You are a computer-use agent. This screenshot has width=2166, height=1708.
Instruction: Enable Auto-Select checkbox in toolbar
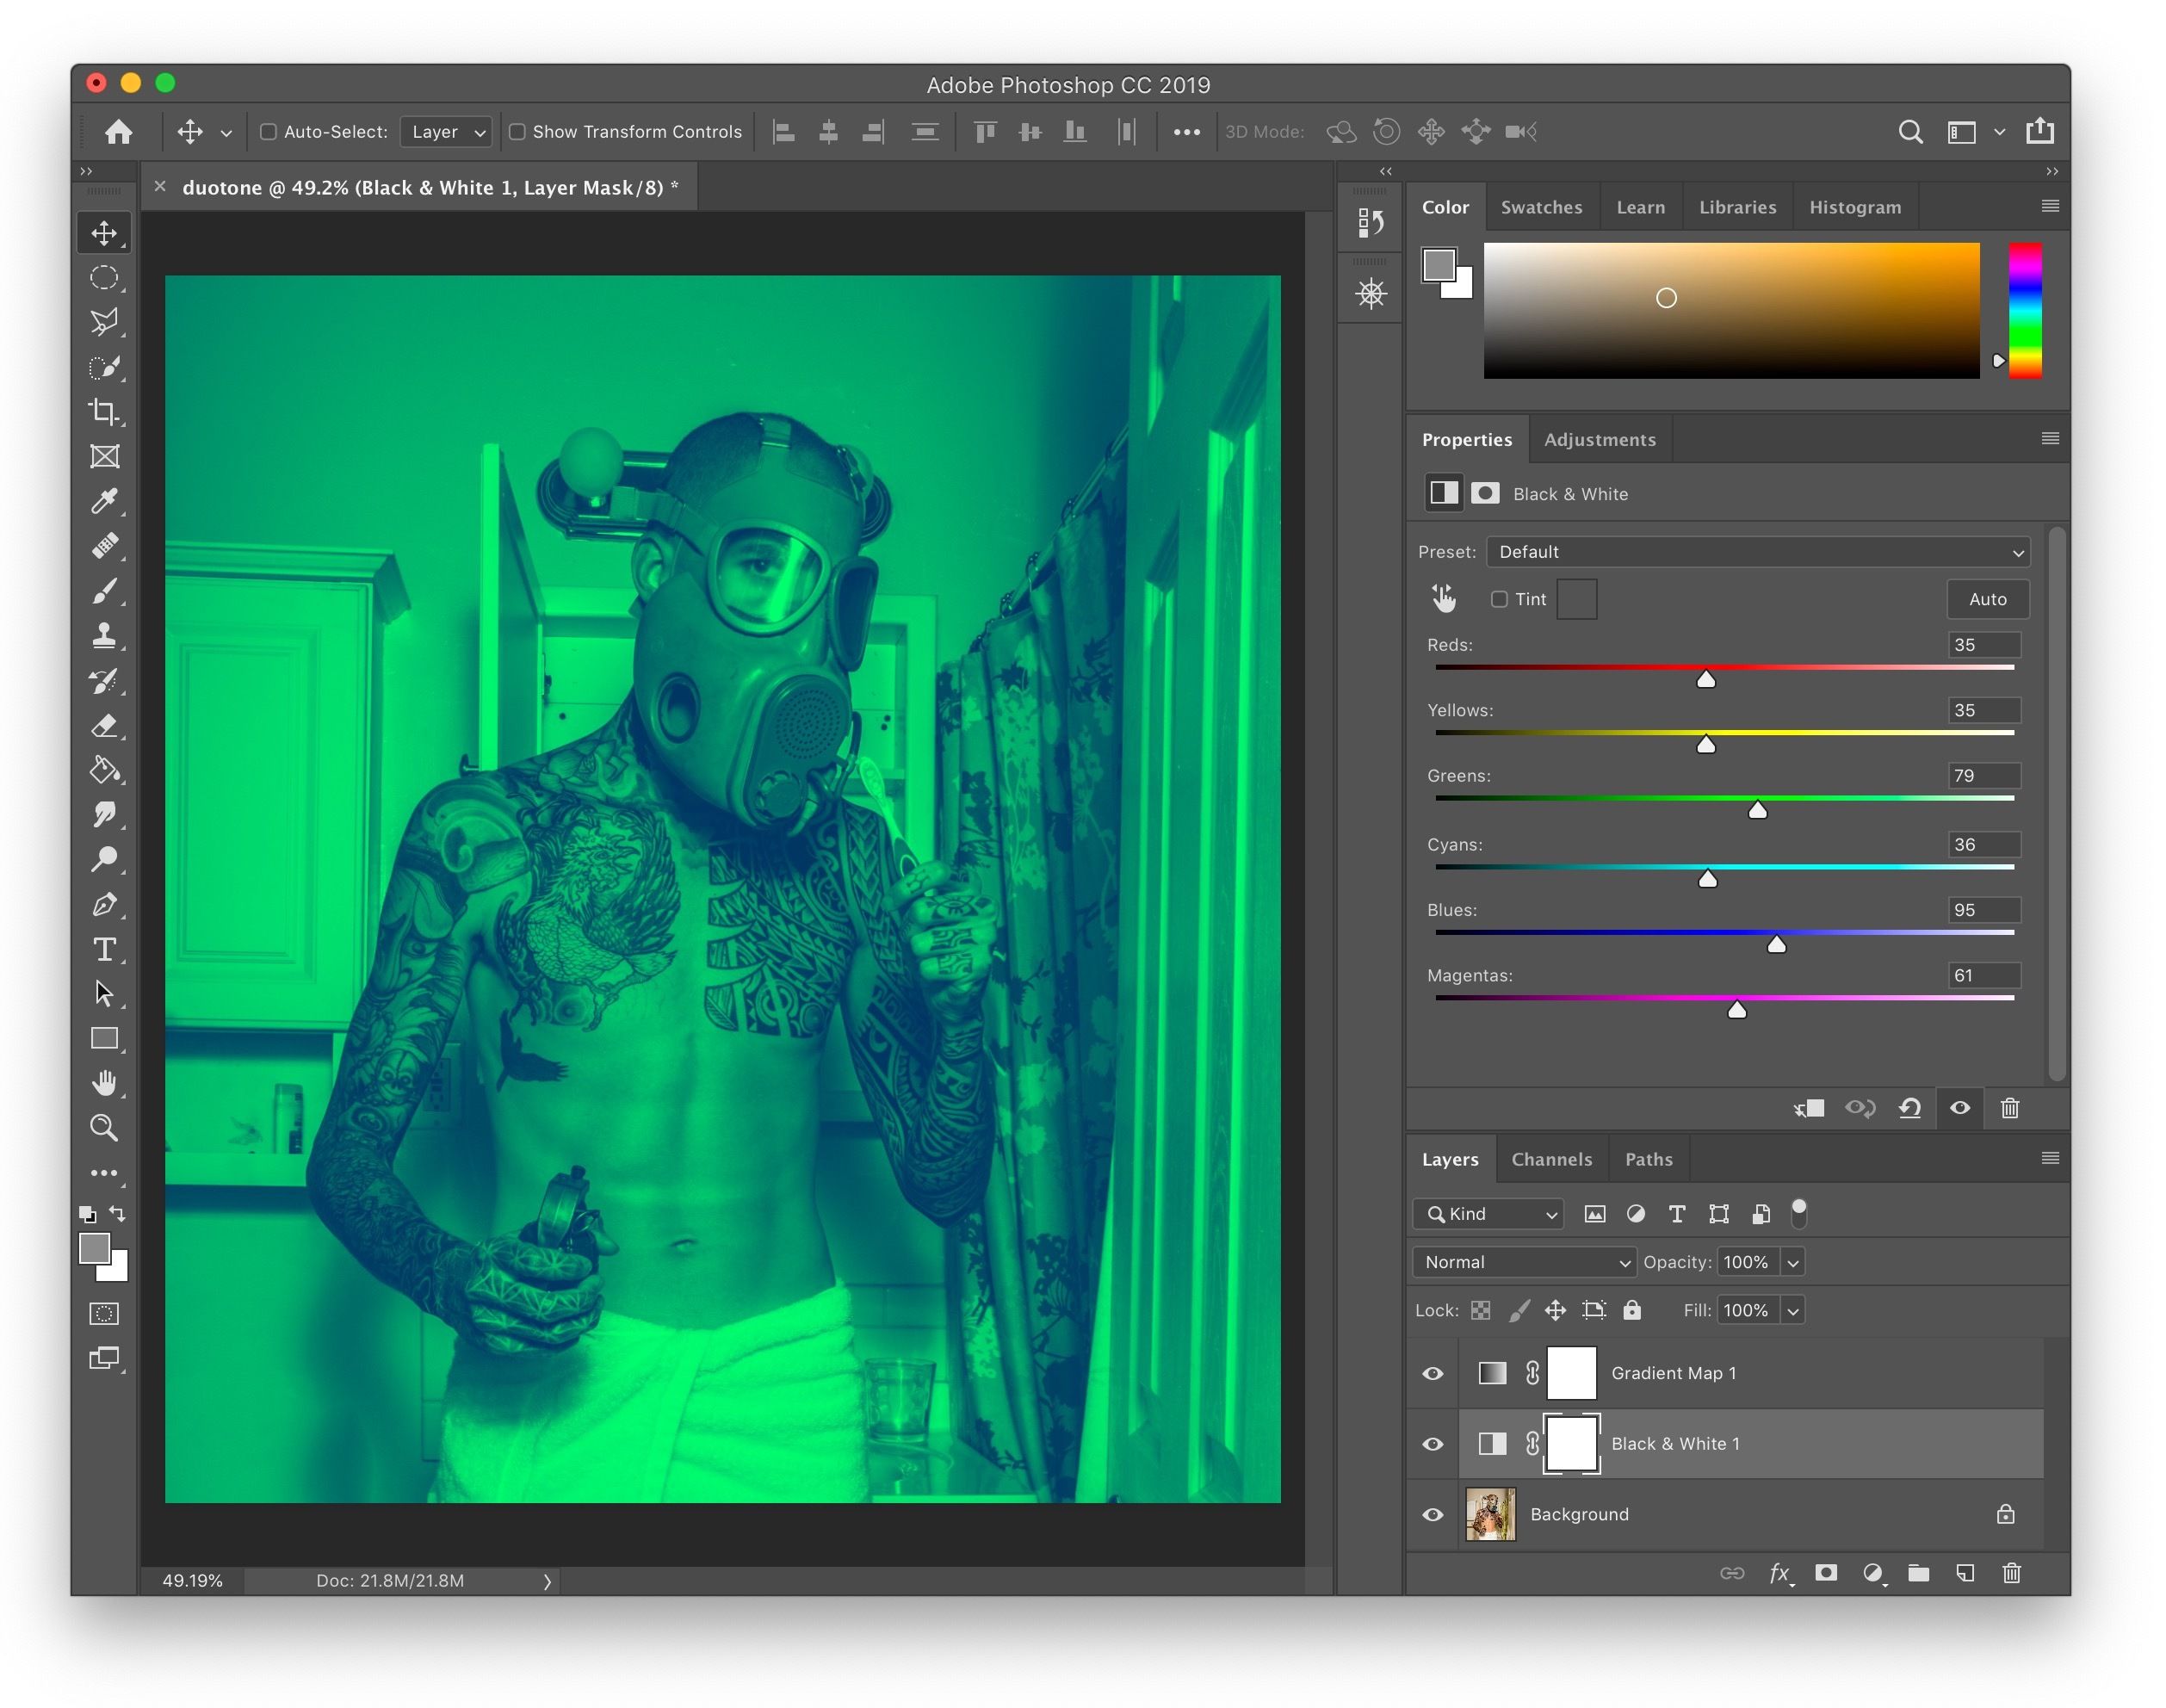[267, 132]
